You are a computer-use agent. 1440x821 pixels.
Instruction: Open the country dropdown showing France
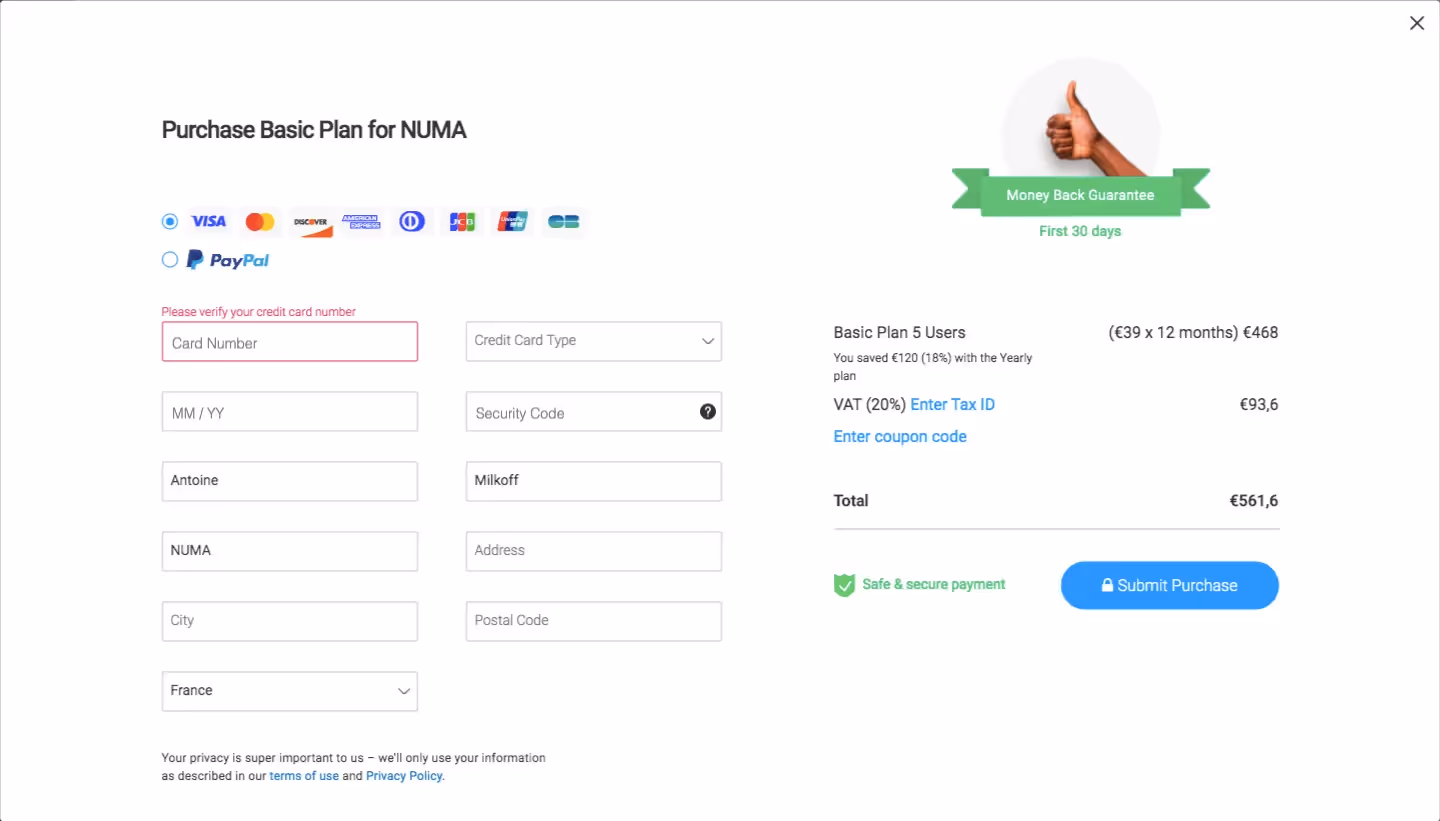click(x=289, y=691)
